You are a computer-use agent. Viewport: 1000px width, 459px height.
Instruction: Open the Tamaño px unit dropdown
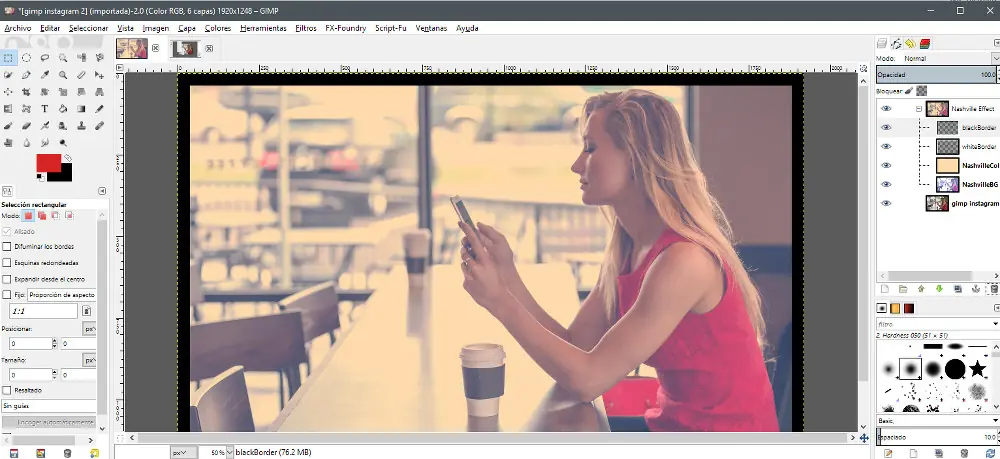(90, 360)
